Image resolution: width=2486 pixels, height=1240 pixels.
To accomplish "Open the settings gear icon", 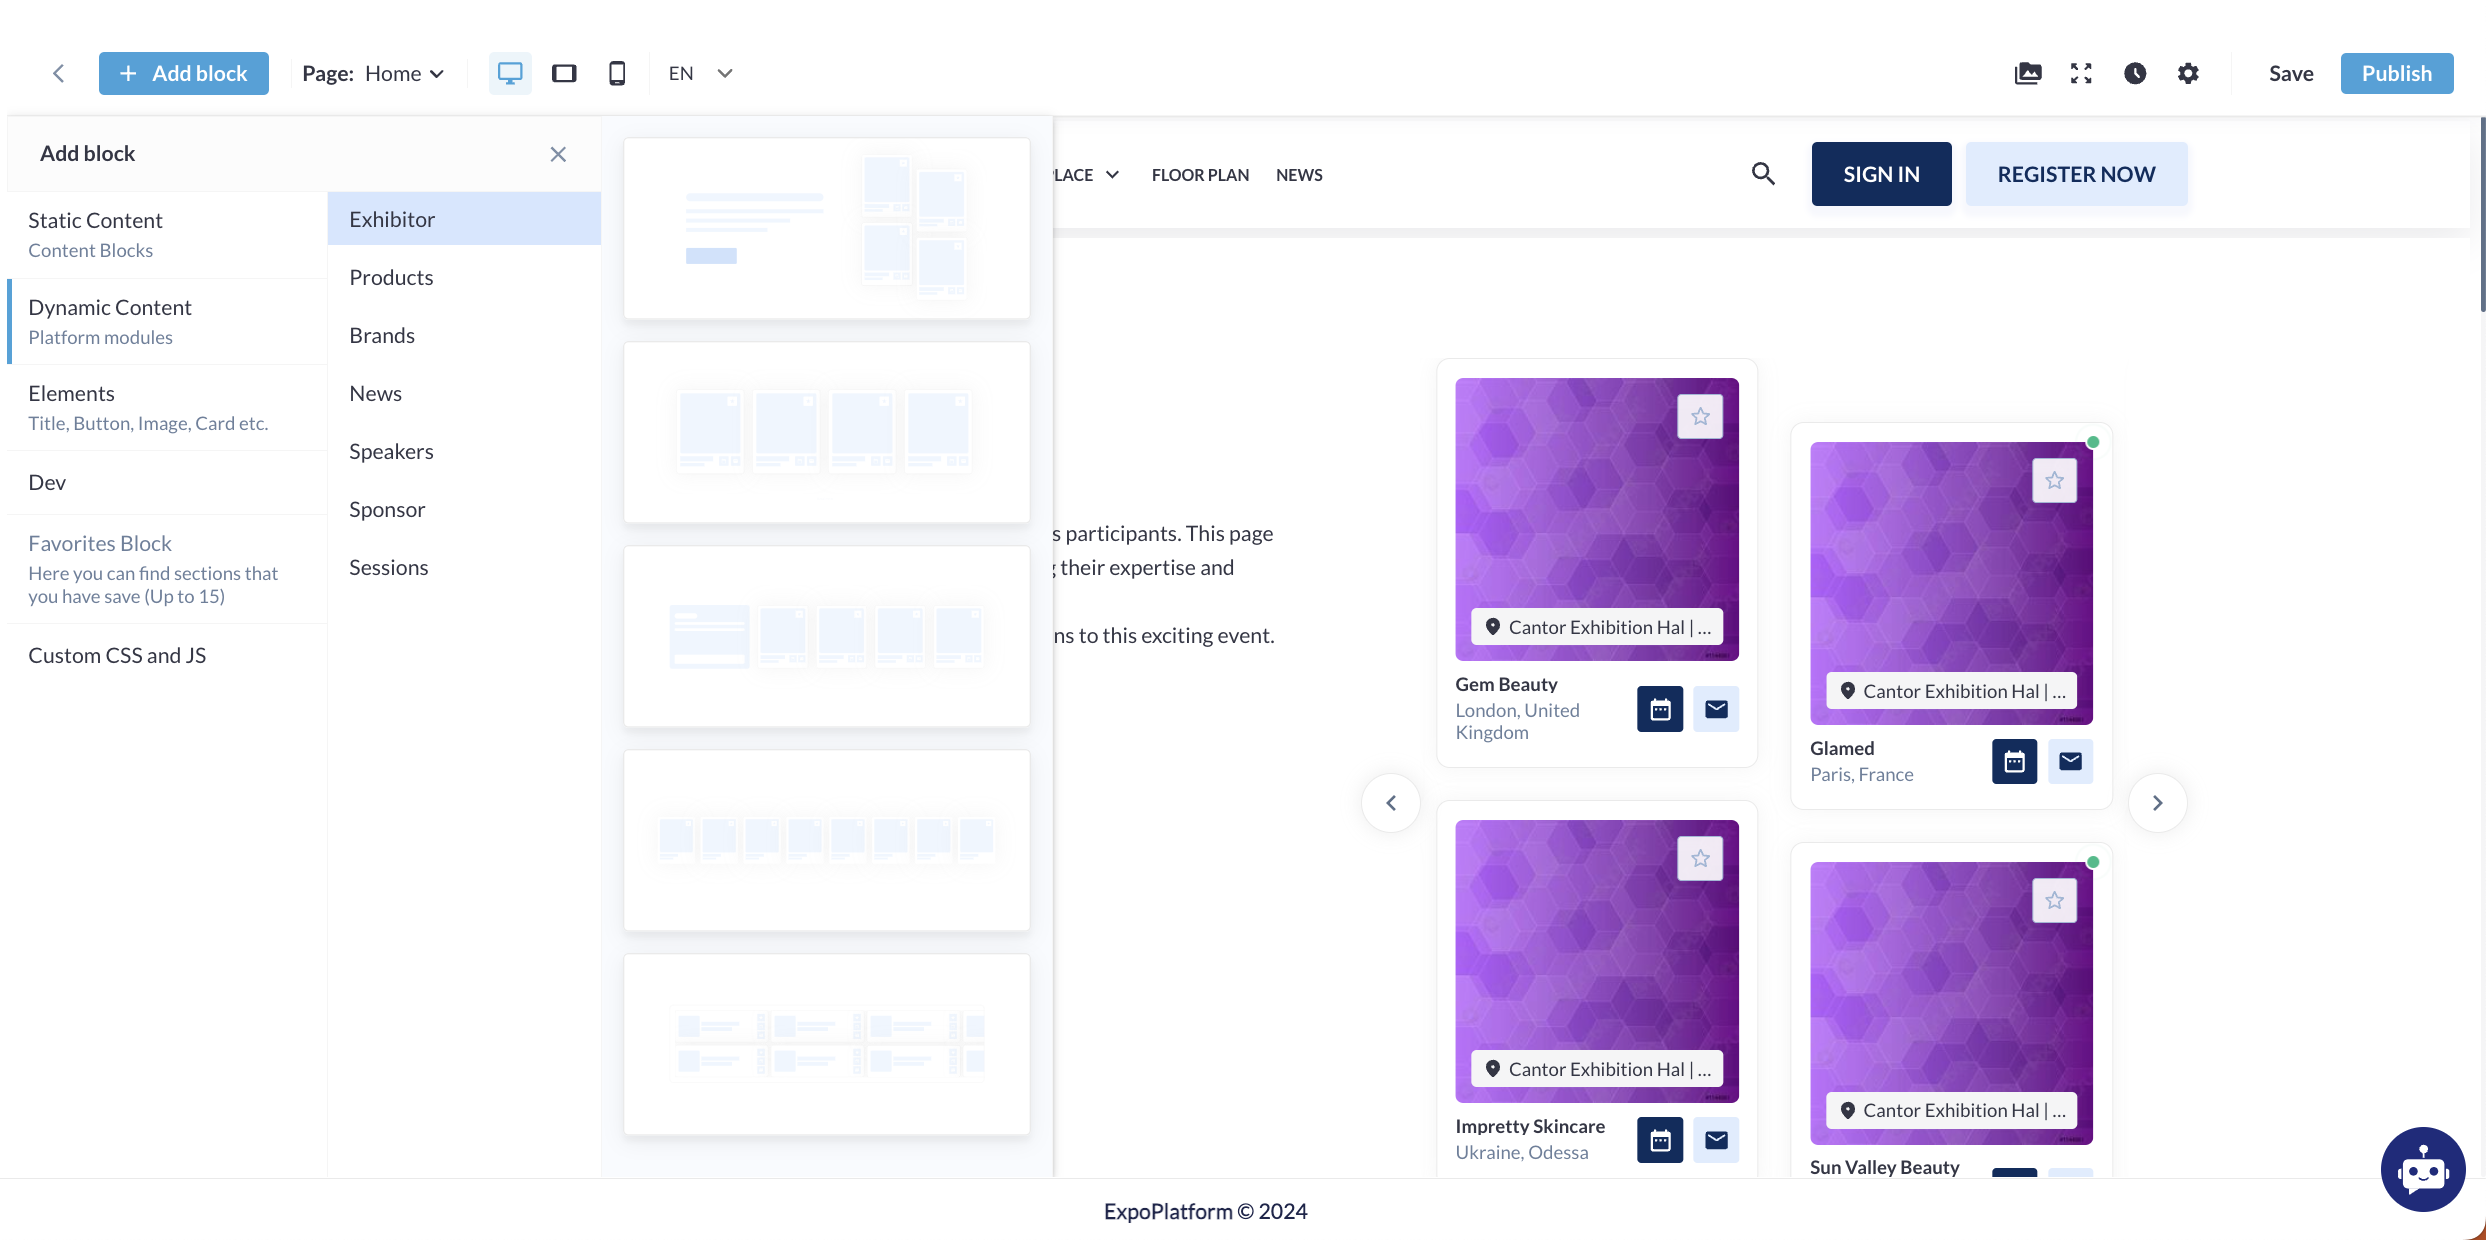I will (2188, 73).
